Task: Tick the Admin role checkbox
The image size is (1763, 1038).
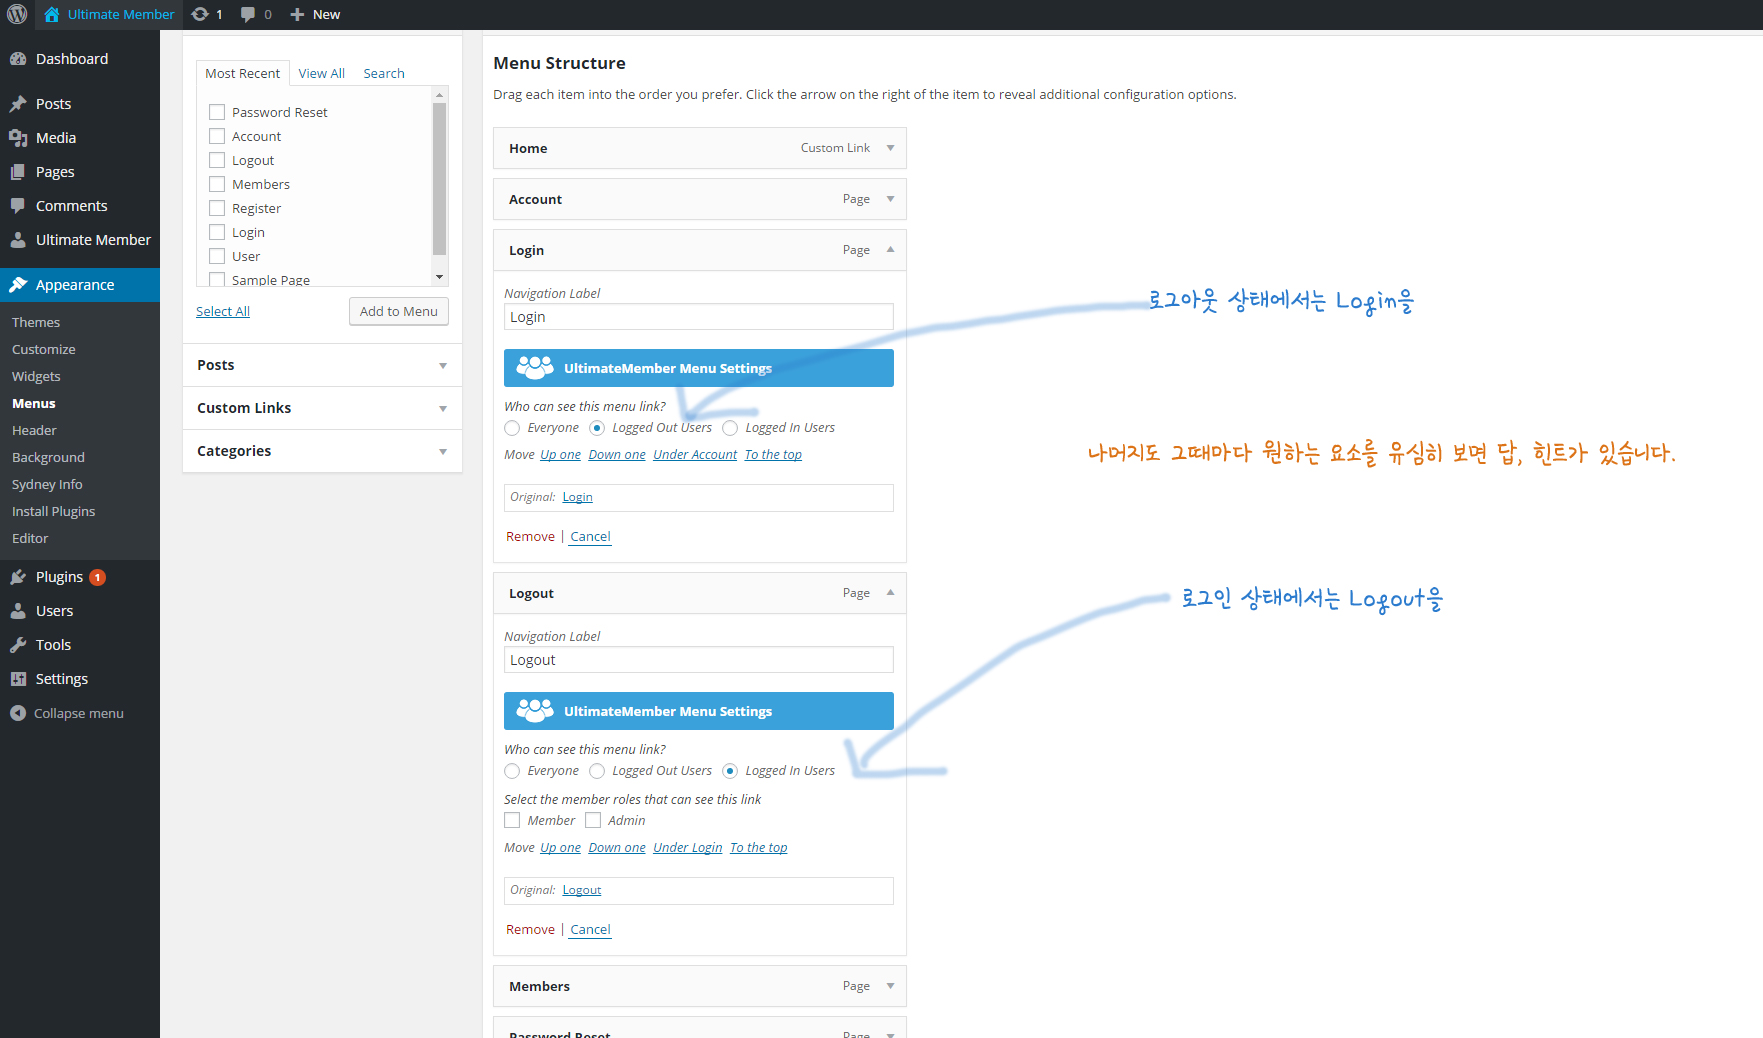Action: coord(593,821)
